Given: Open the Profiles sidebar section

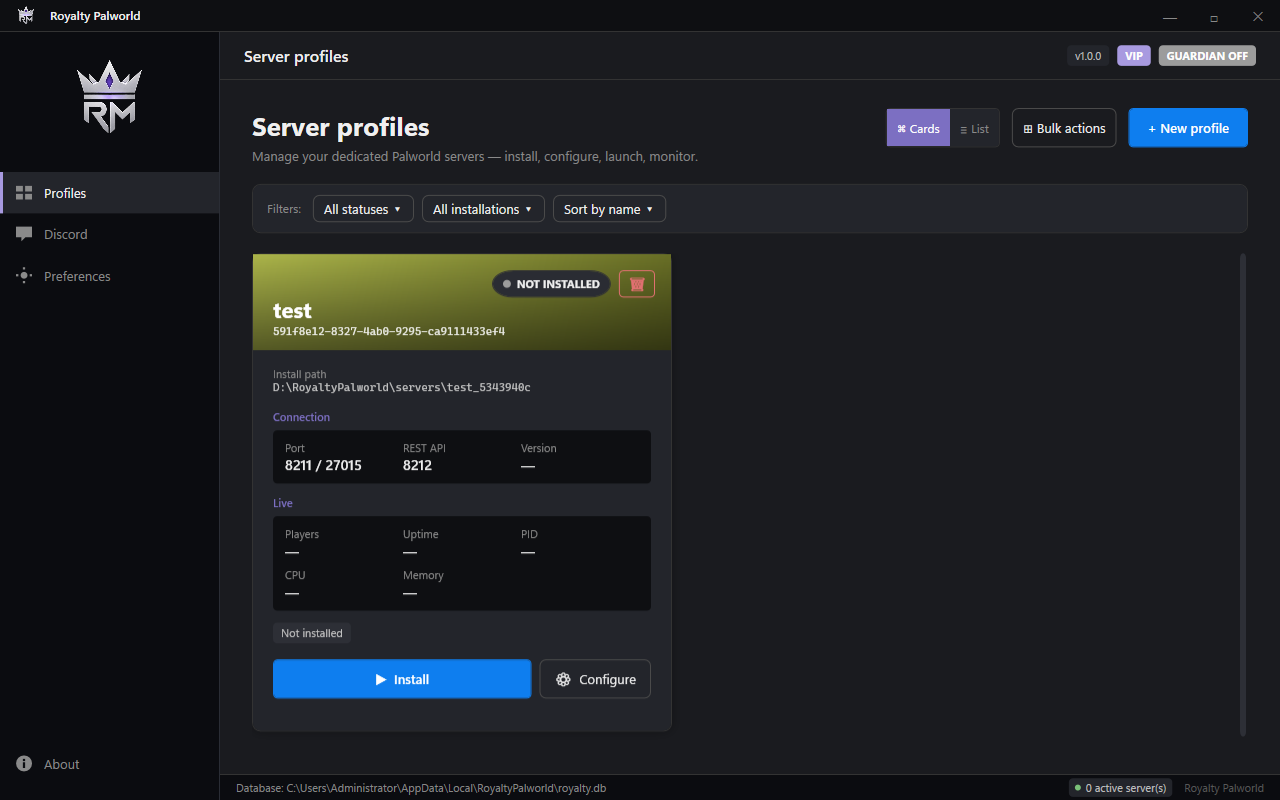Looking at the screenshot, I should tap(110, 193).
